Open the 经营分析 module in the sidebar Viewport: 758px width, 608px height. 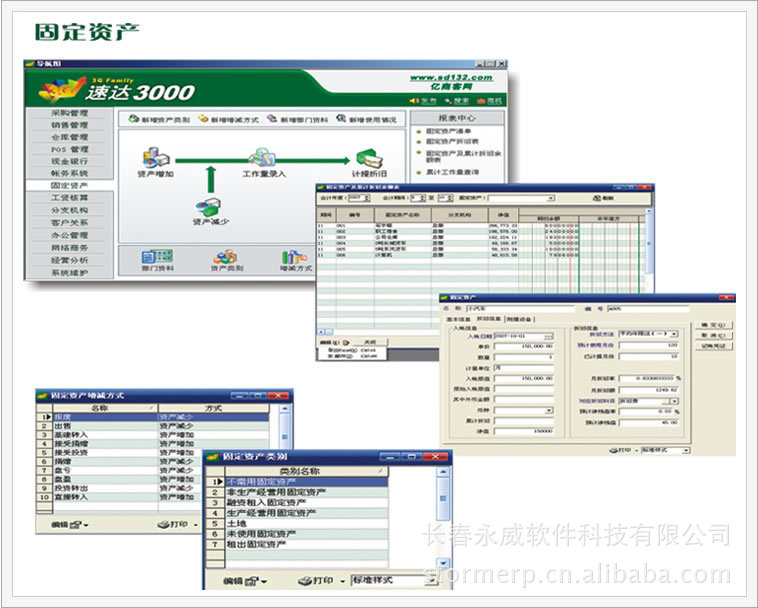[70, 260]
